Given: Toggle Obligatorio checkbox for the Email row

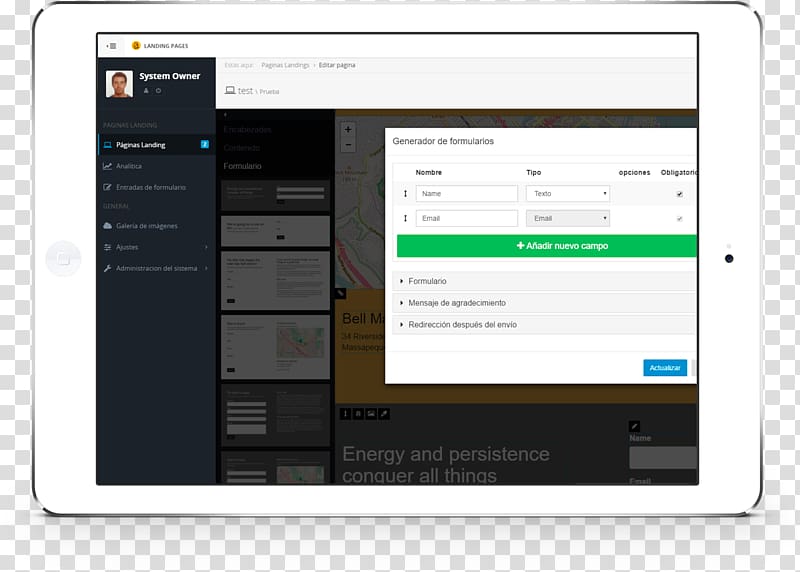Looking at the screenshot, I should coord(680,218).
